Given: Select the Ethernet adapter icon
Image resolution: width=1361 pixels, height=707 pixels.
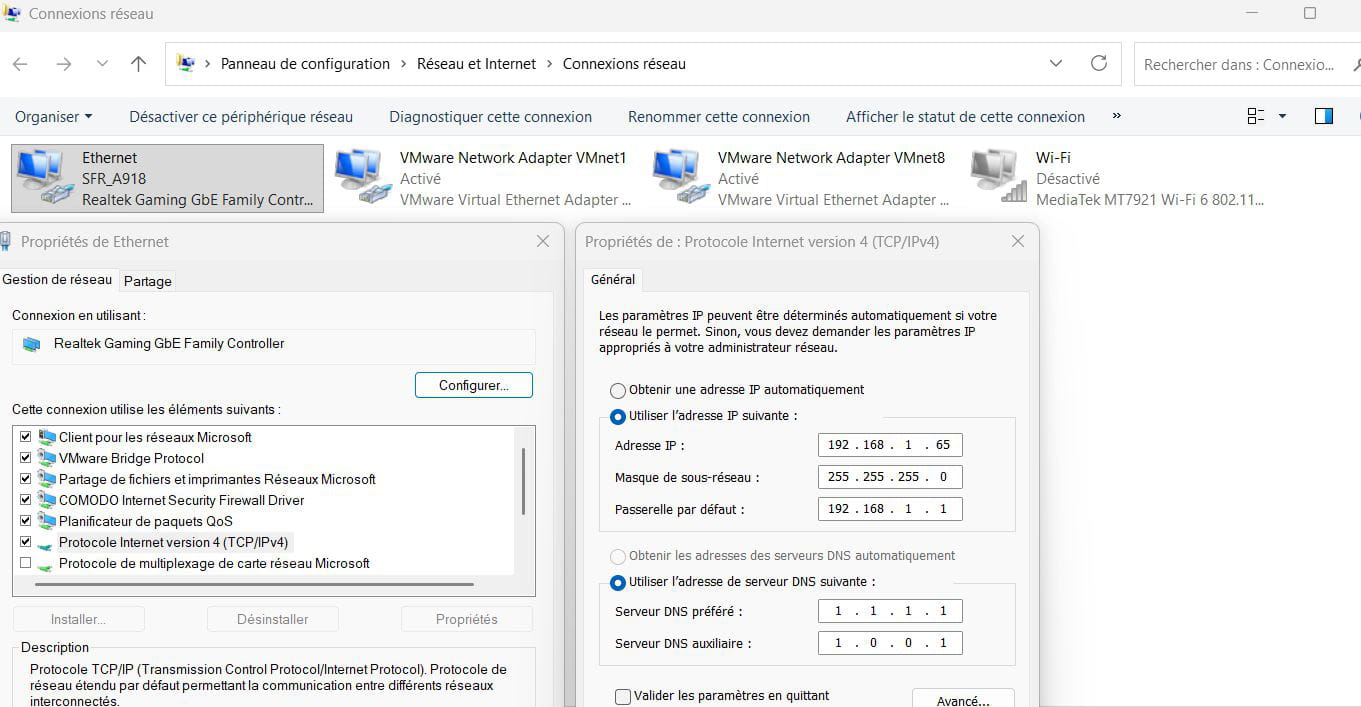Looking at the screenshot, I should 40,178.
